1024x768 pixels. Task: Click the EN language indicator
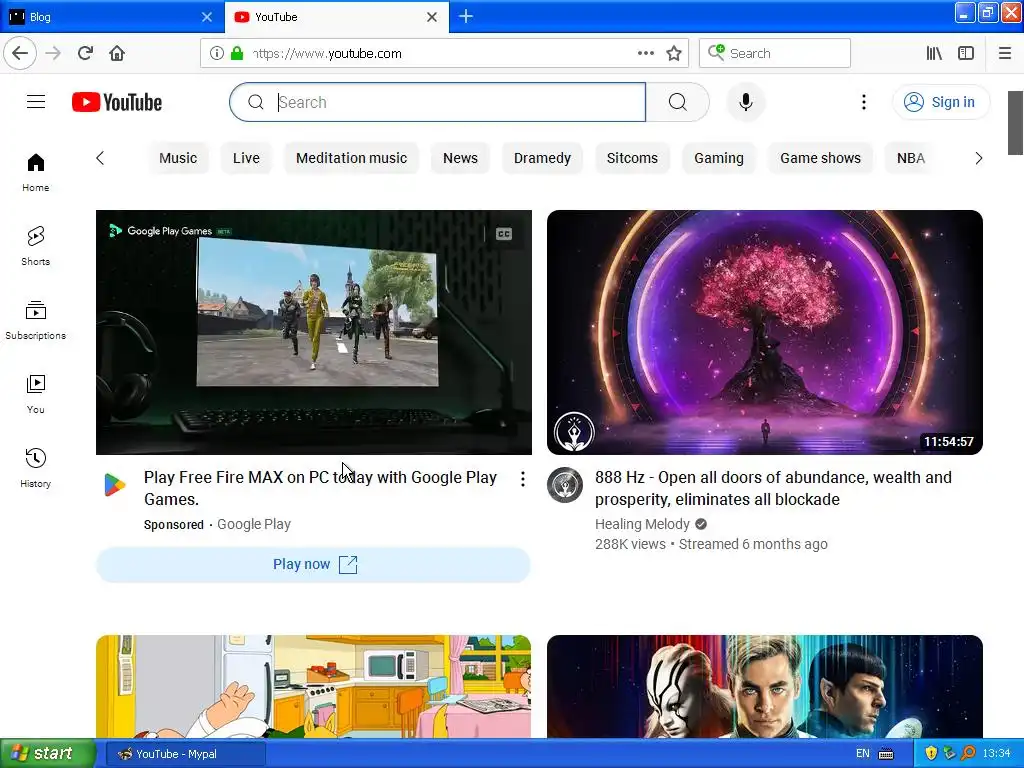pyautogui.click(x=862, y=754)
